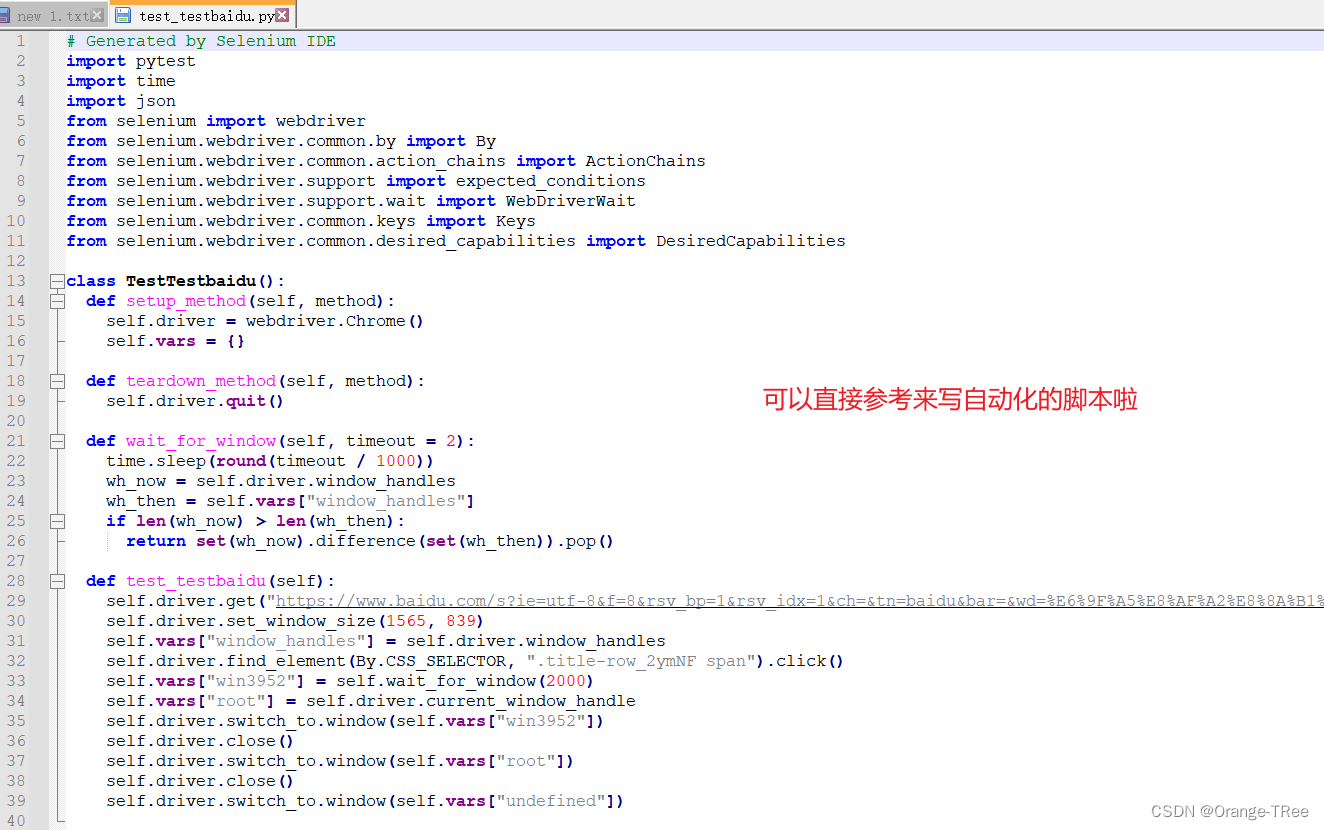
Task: Click line number 29 in the margin
Action: [16, 601]
